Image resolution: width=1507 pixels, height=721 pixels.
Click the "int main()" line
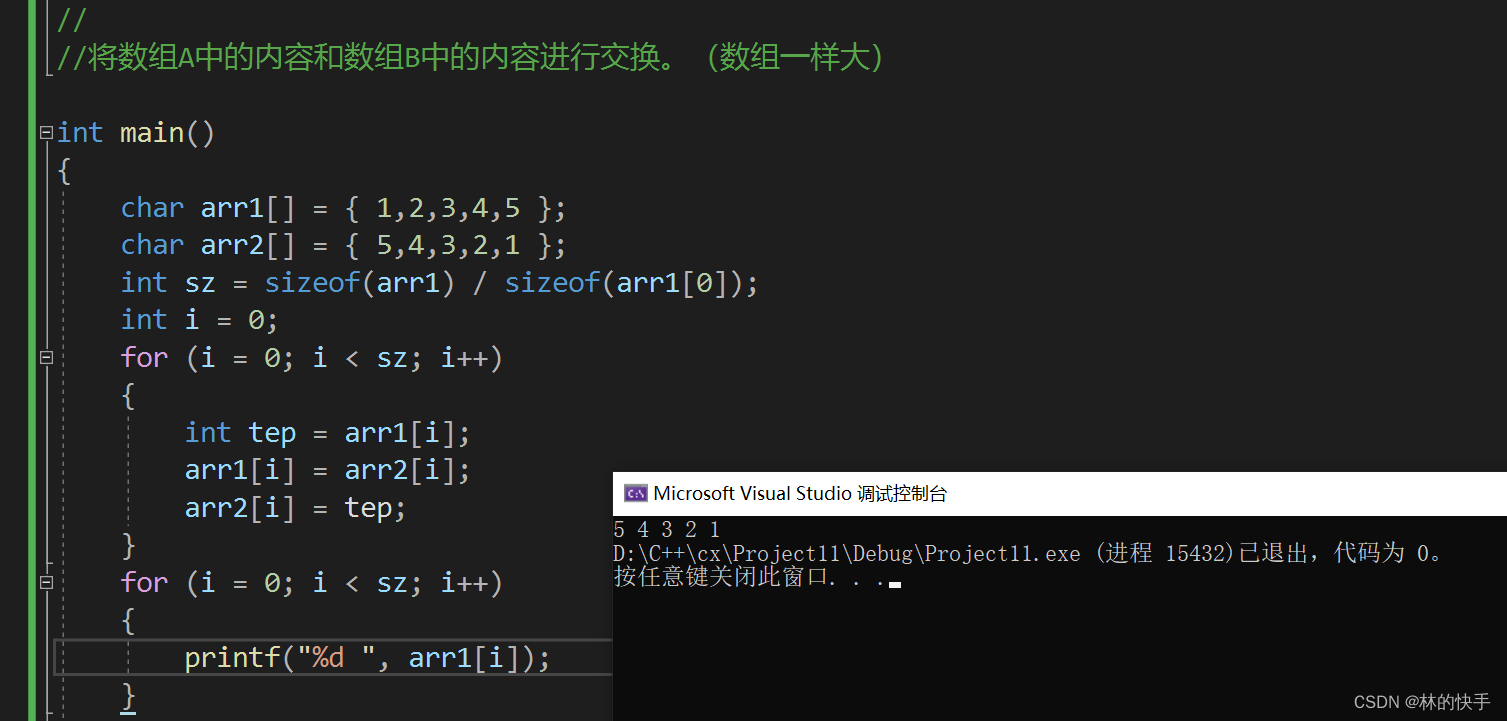(136, 133)
